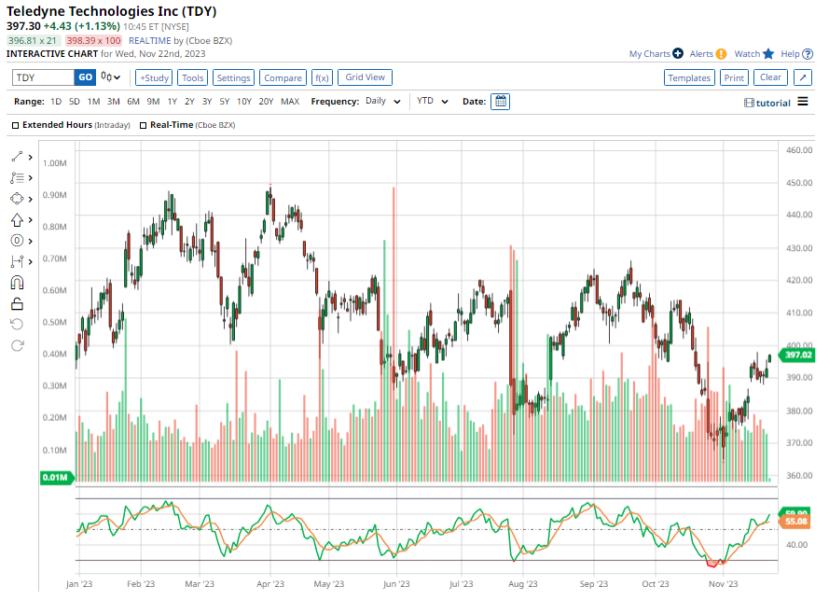Set range to 5Y
The height and width of the screenshot is (600, 829).
[224, 101]
